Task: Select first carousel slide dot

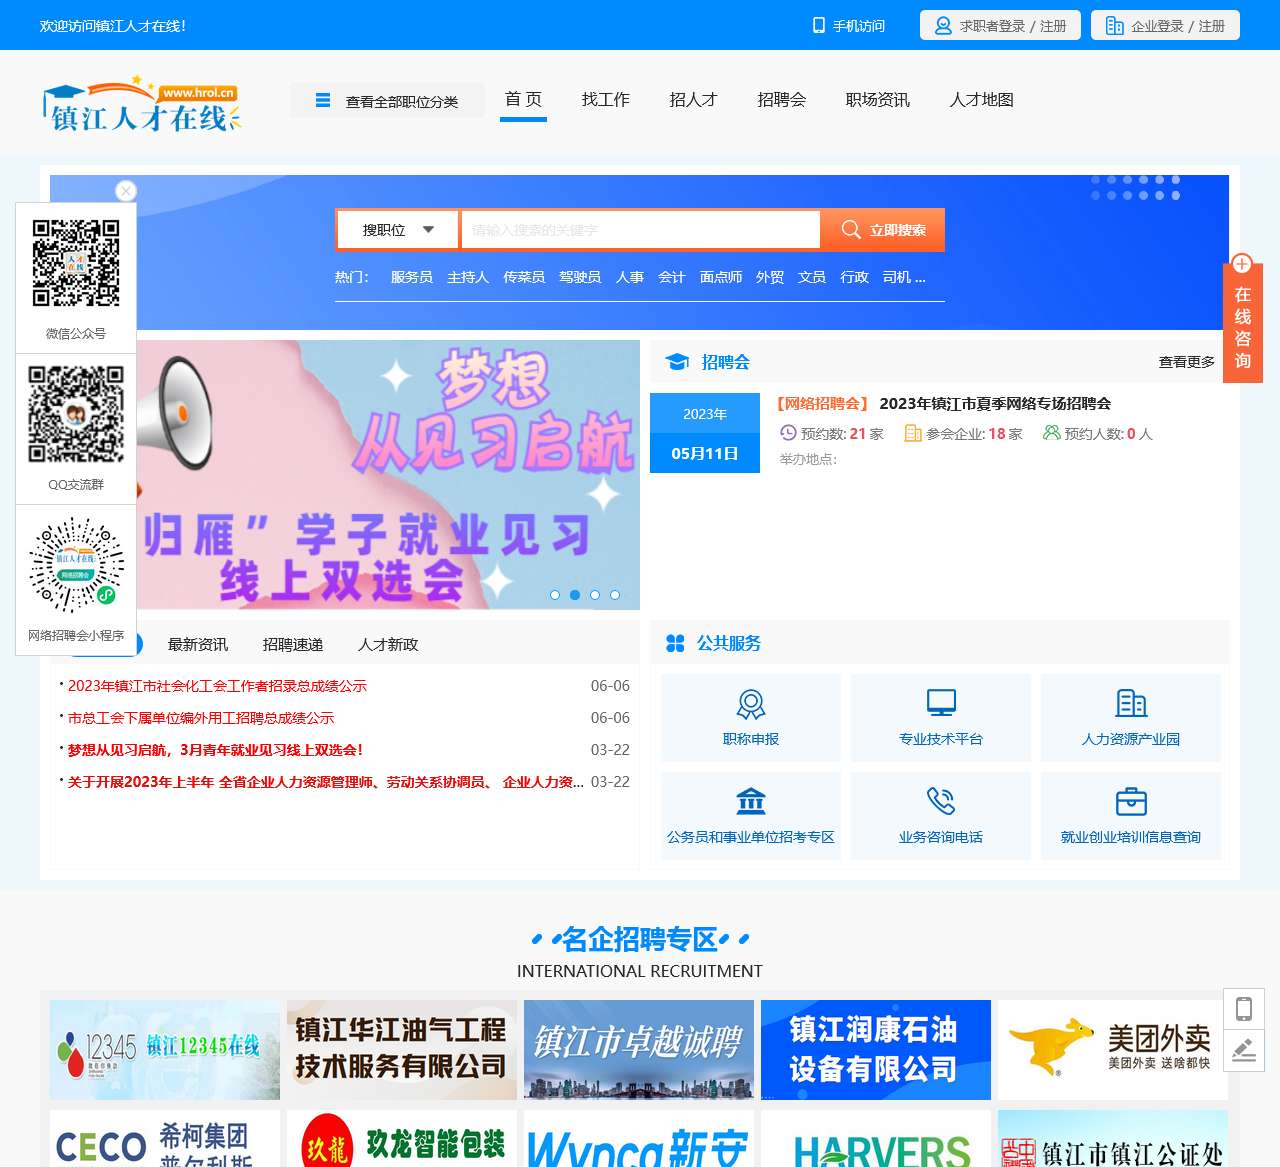Action: [x=555, y=595]
